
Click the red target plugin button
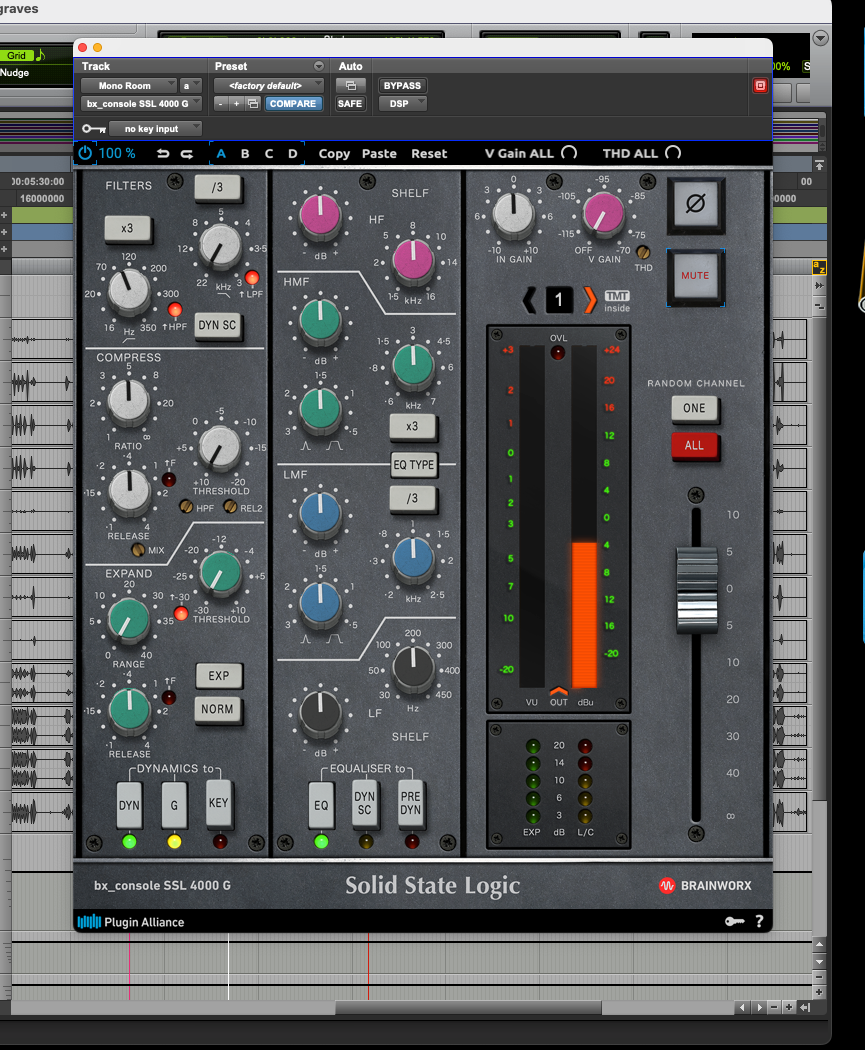point(760,86)
